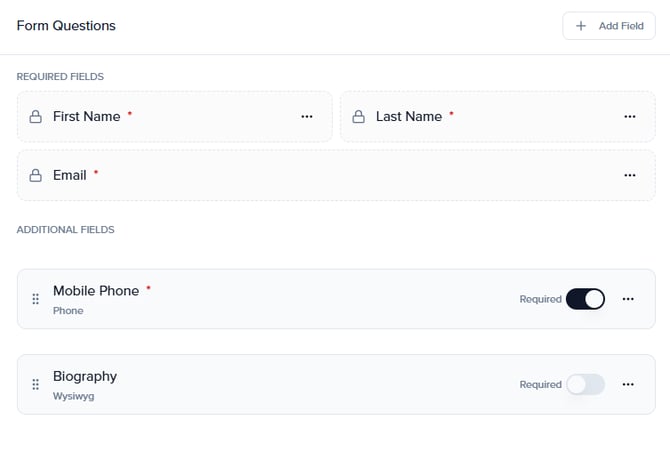Screen dimensions: 670x452
Task: Click the Add Field button
Action: (x=609, y=26)
